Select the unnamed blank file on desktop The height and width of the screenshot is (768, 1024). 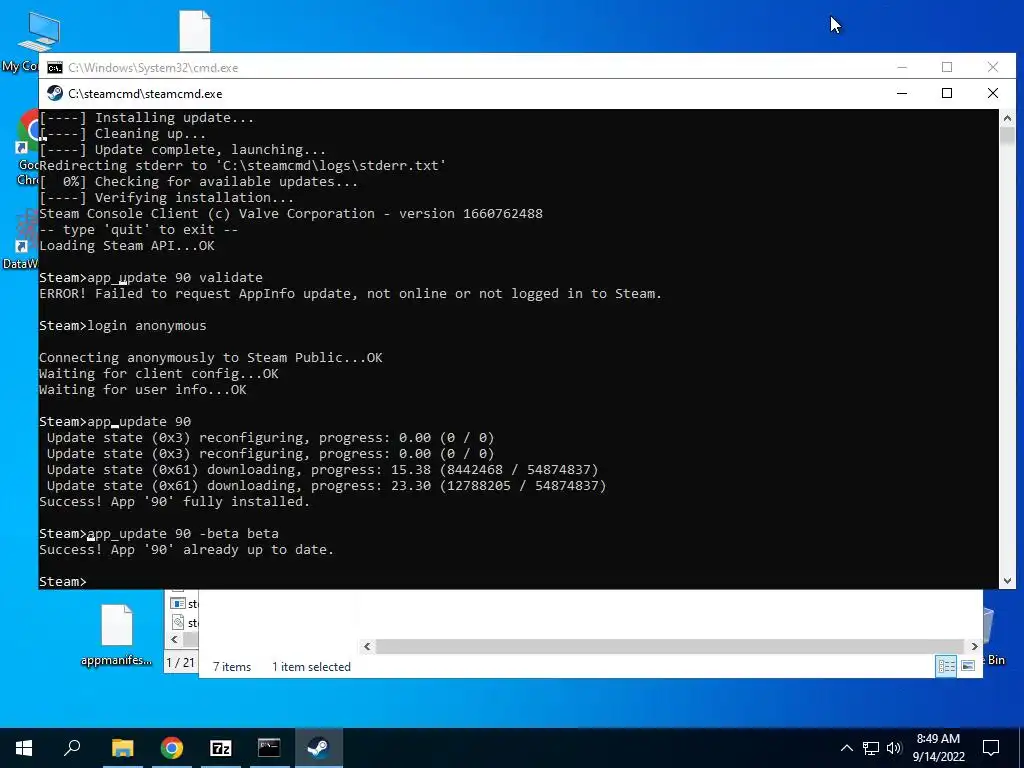click(195, 30)
